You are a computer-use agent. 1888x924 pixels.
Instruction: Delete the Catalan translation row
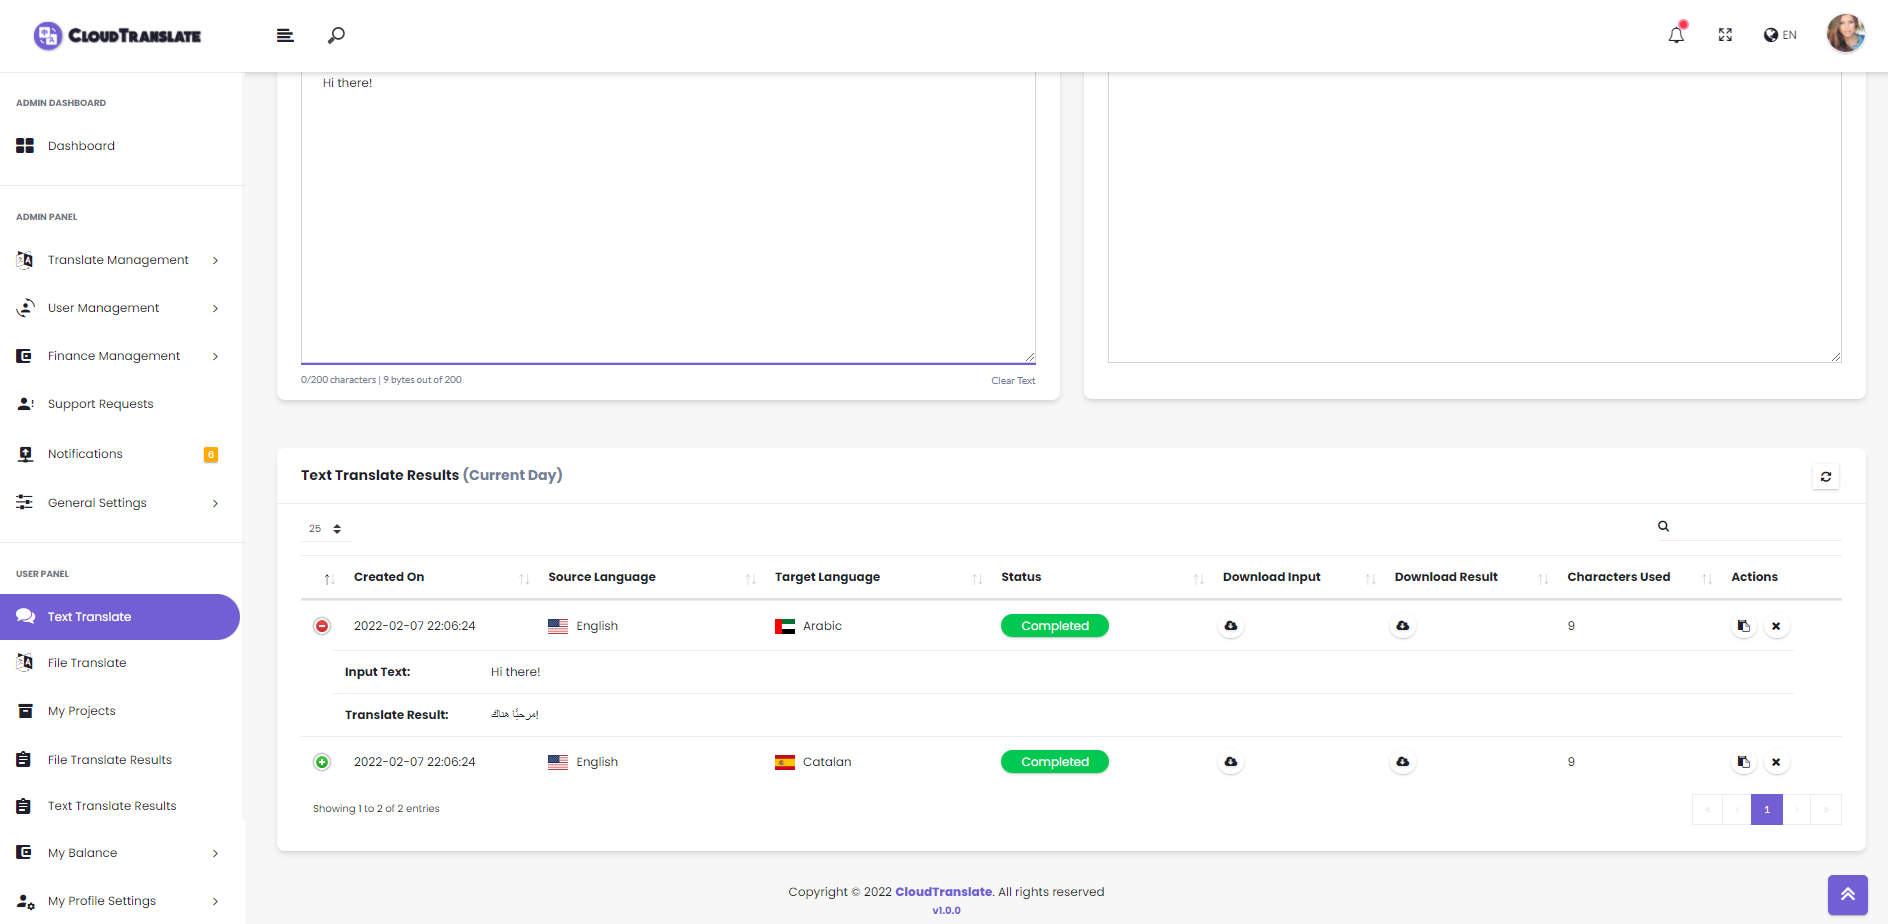pyautogui.click(x=1776, y=762)
